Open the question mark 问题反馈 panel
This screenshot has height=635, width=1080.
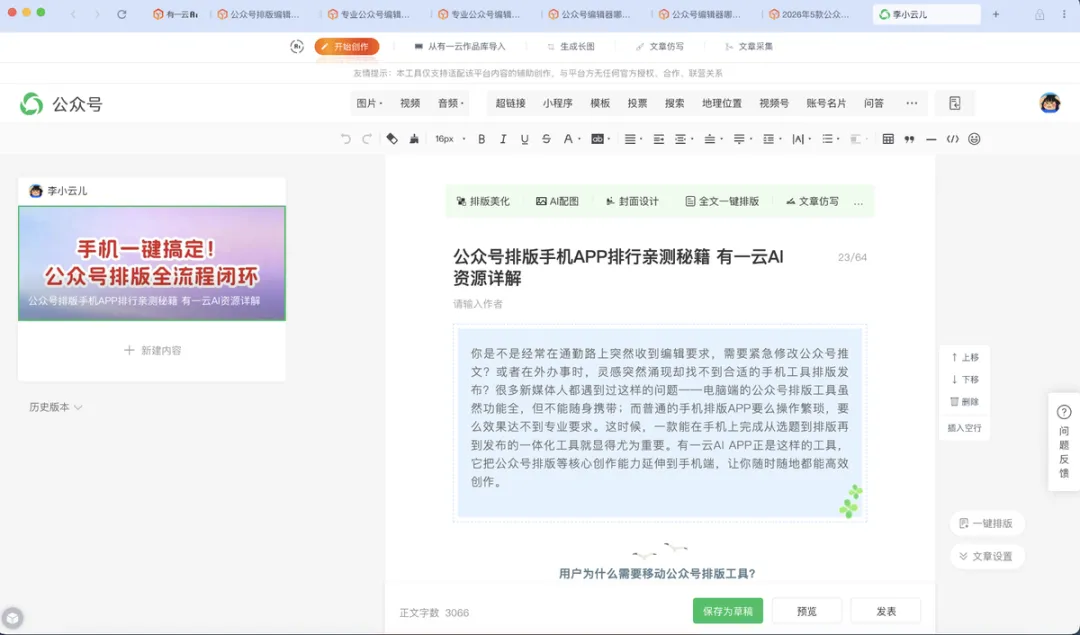1064,441
